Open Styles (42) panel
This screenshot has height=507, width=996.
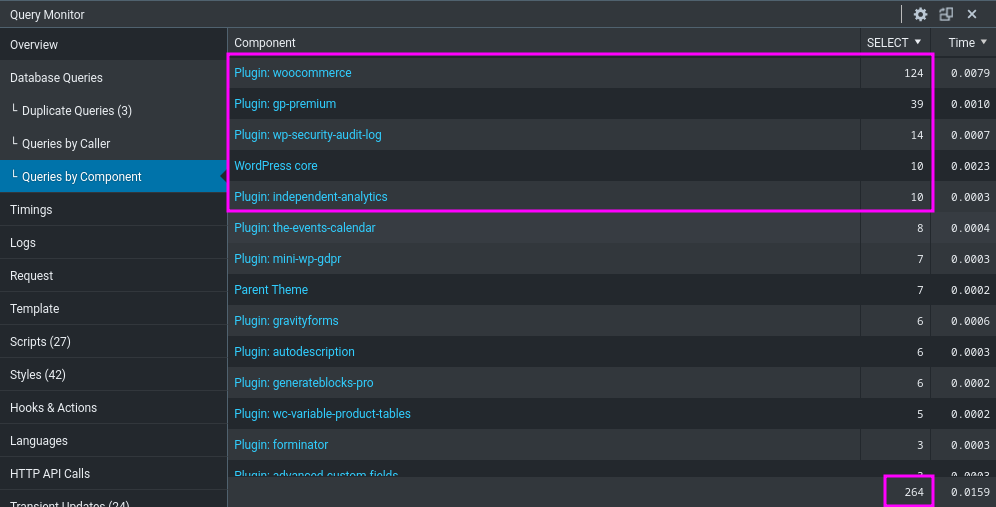coord(113,375)
